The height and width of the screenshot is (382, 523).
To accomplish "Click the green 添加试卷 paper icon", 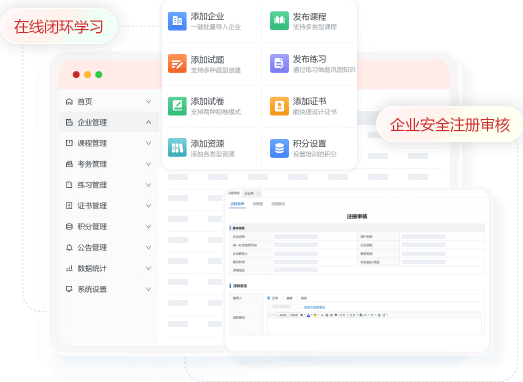I will coord(177,106).
